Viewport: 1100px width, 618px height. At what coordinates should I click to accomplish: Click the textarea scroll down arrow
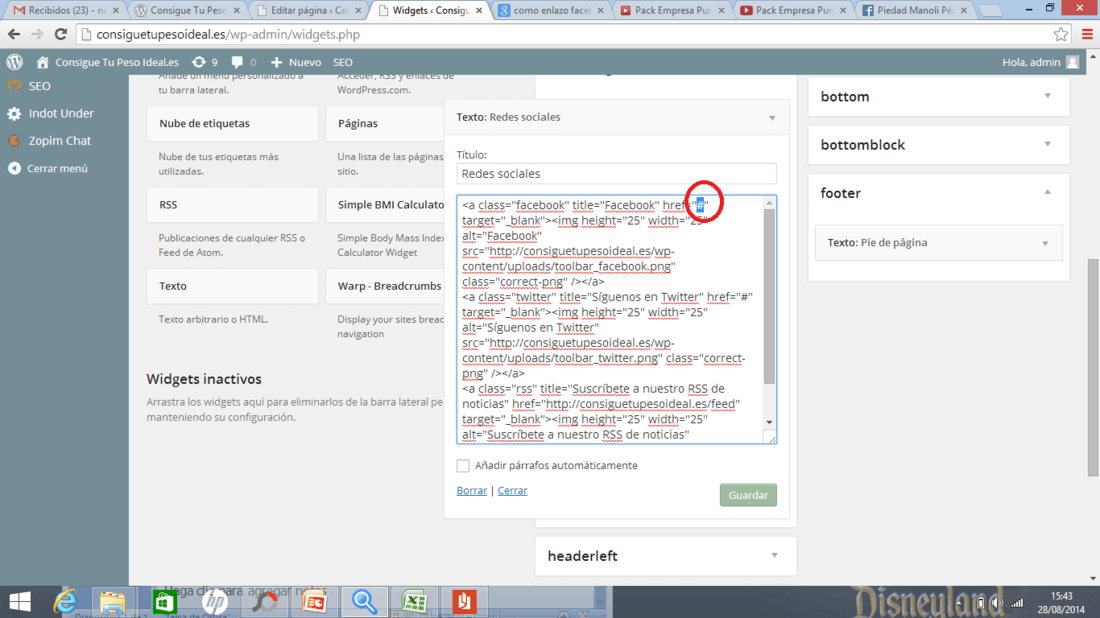click(770, 422)
